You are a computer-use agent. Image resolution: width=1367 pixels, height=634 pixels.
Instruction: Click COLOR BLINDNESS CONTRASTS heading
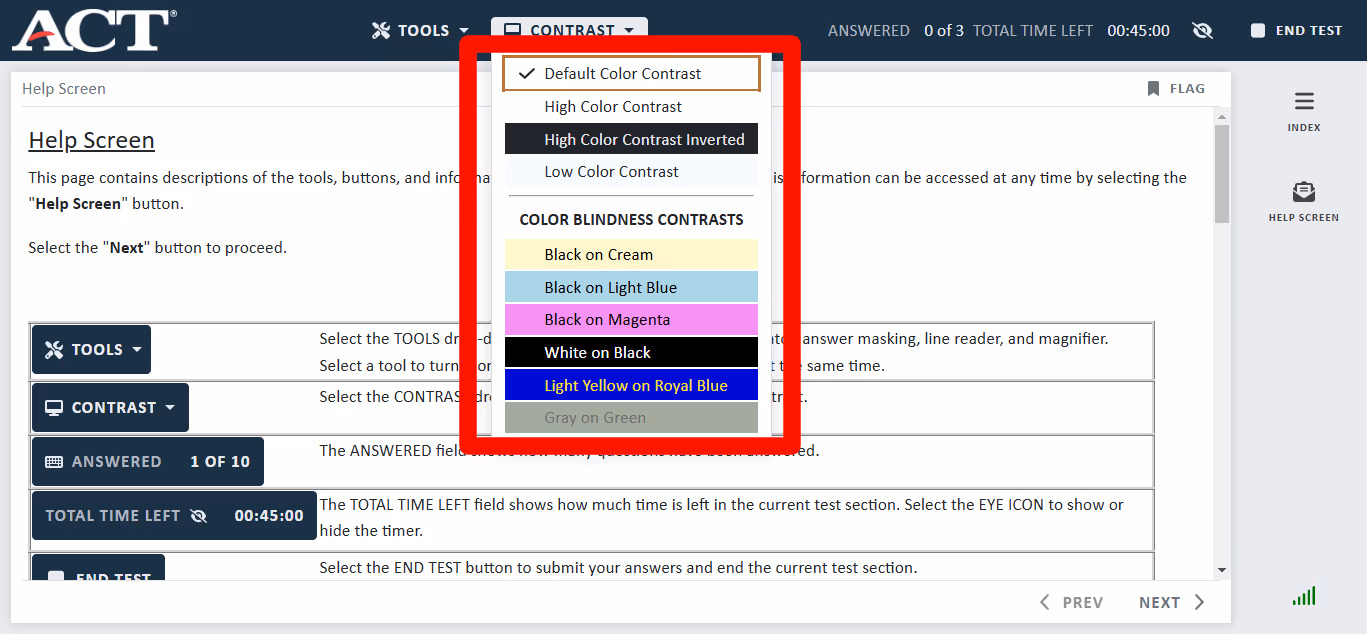coord(631,220)
